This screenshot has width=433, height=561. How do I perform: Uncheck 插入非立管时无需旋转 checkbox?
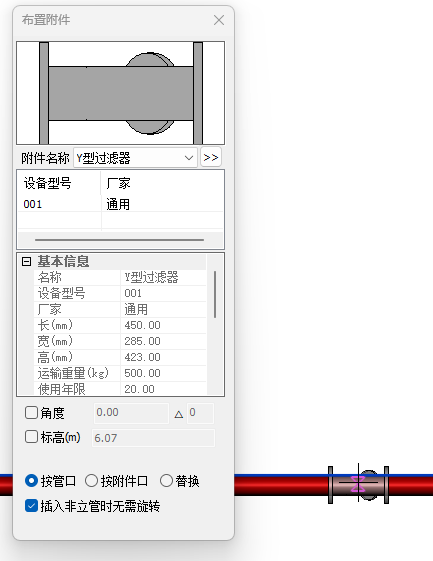(31, 506)
